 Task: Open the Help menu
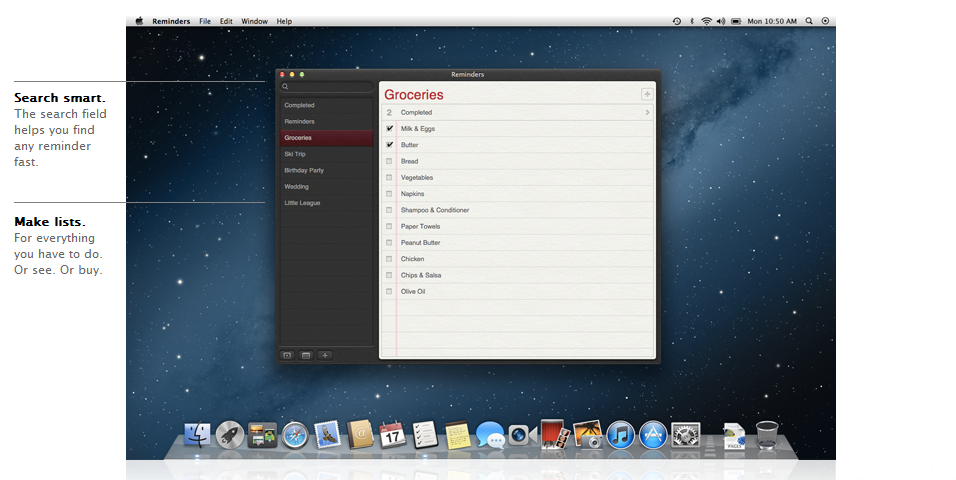click(x=284, y=21)
